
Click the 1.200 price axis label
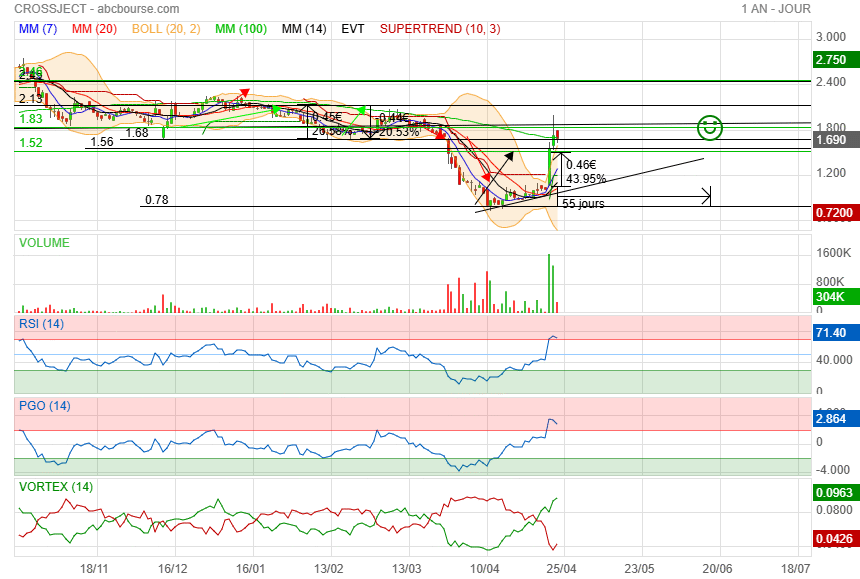click(830, 173)
